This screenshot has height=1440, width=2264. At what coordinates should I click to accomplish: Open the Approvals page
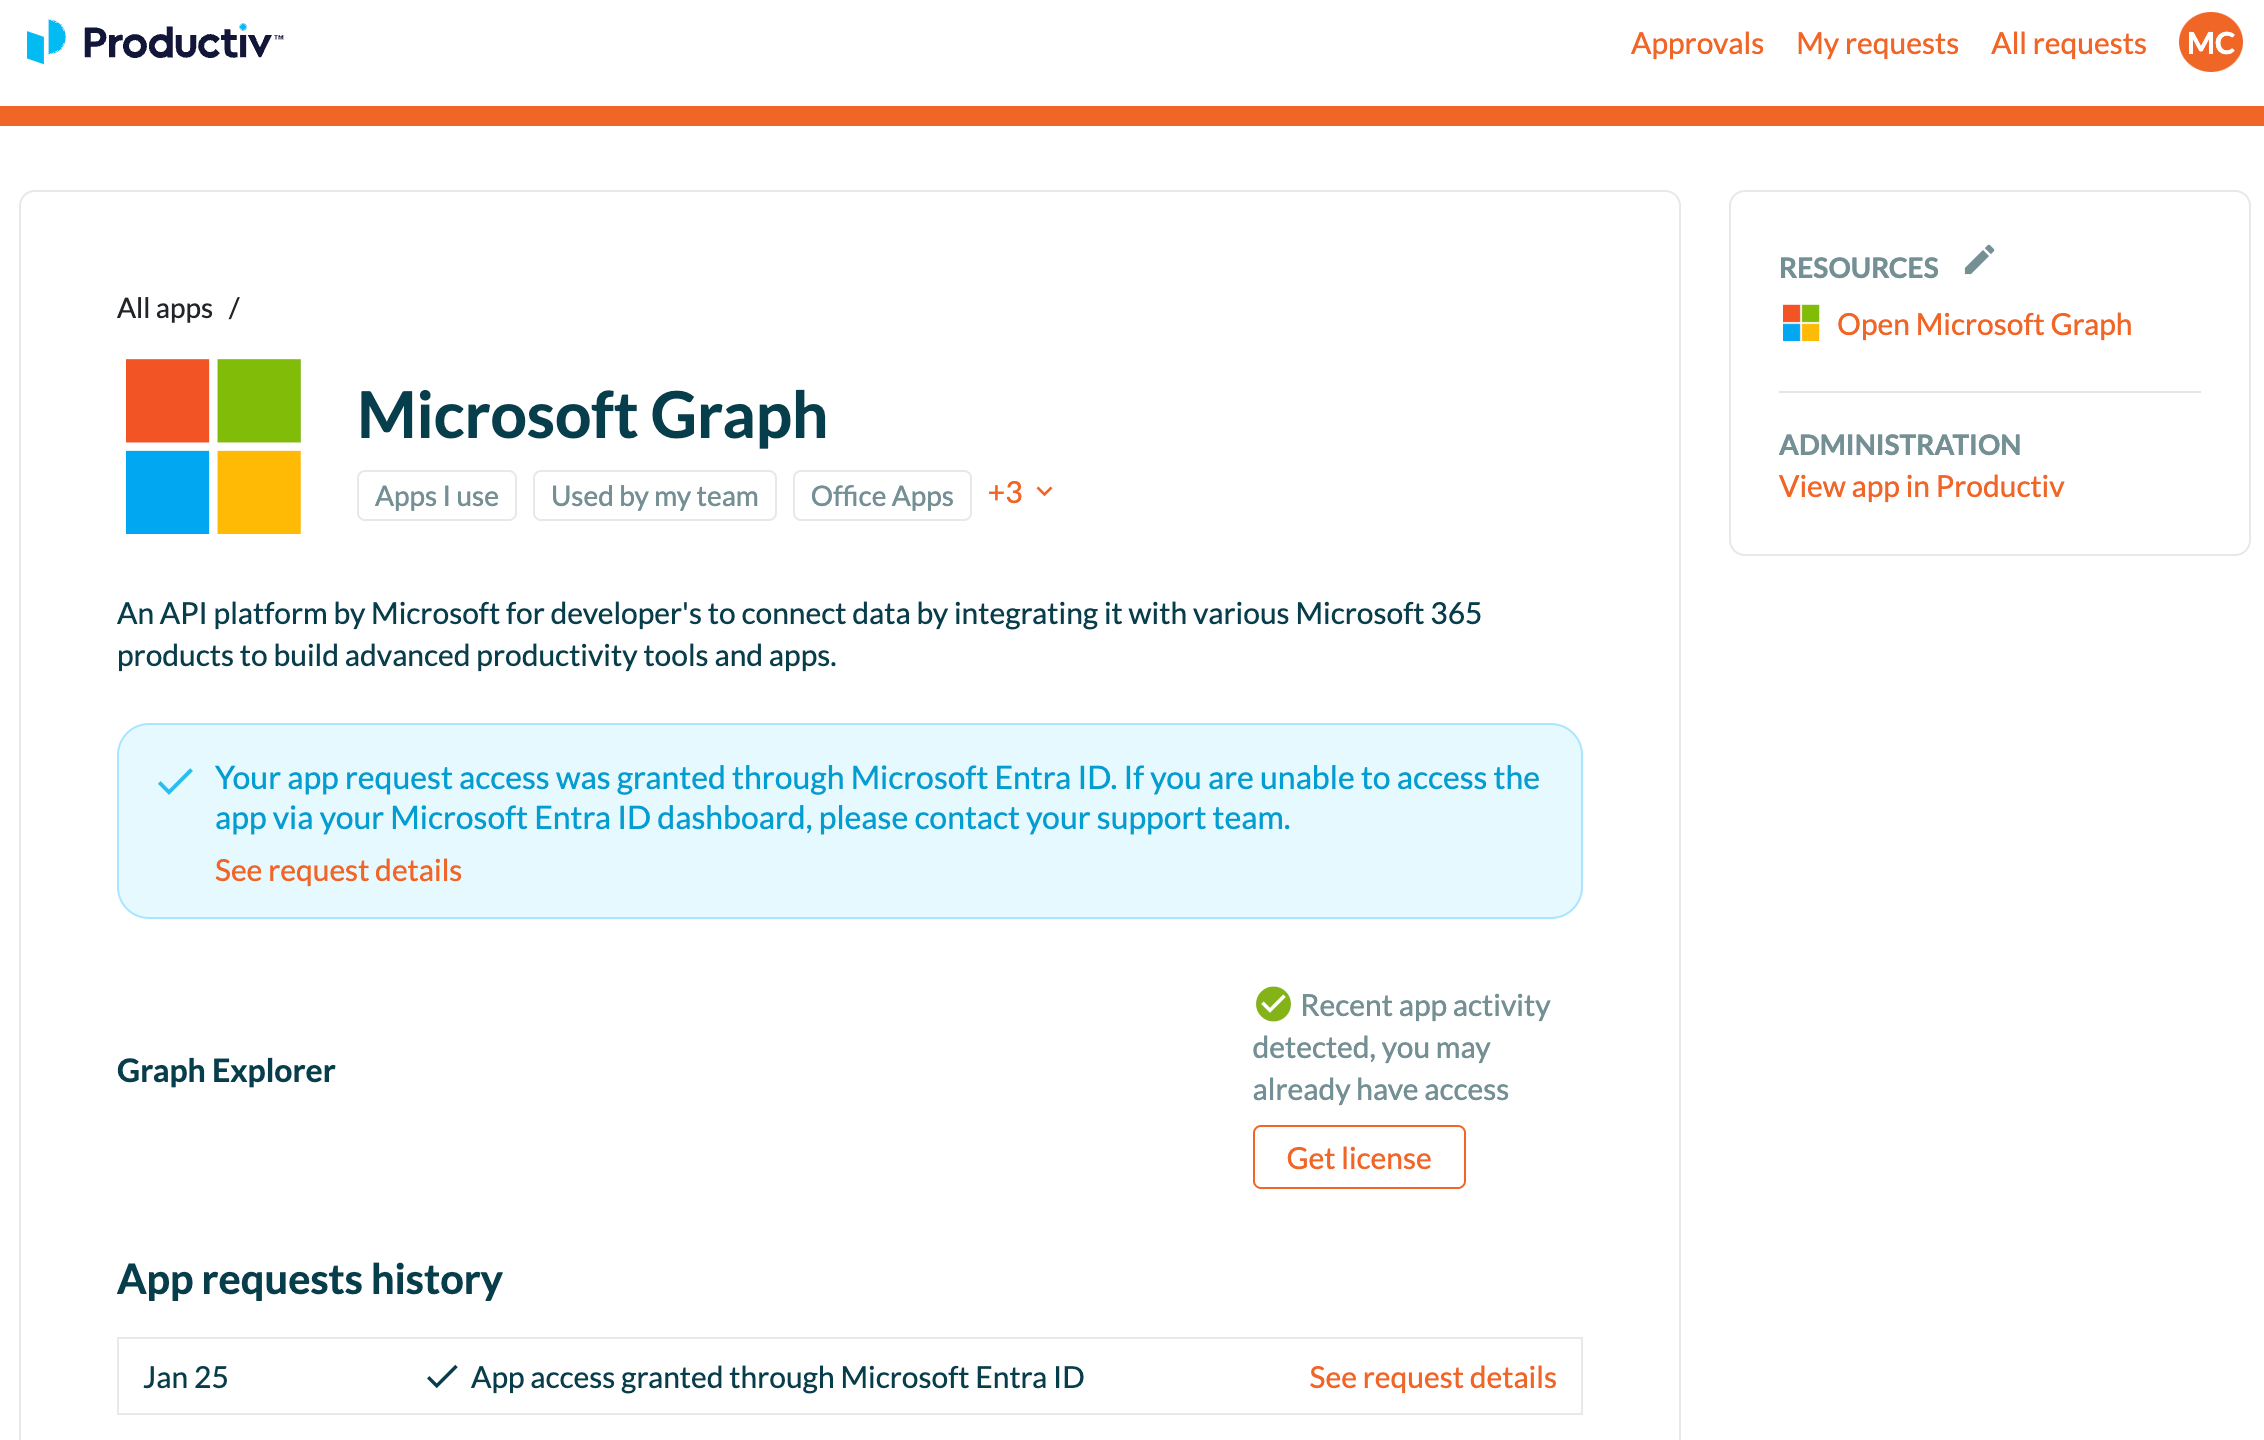(x=1697, y=43)
